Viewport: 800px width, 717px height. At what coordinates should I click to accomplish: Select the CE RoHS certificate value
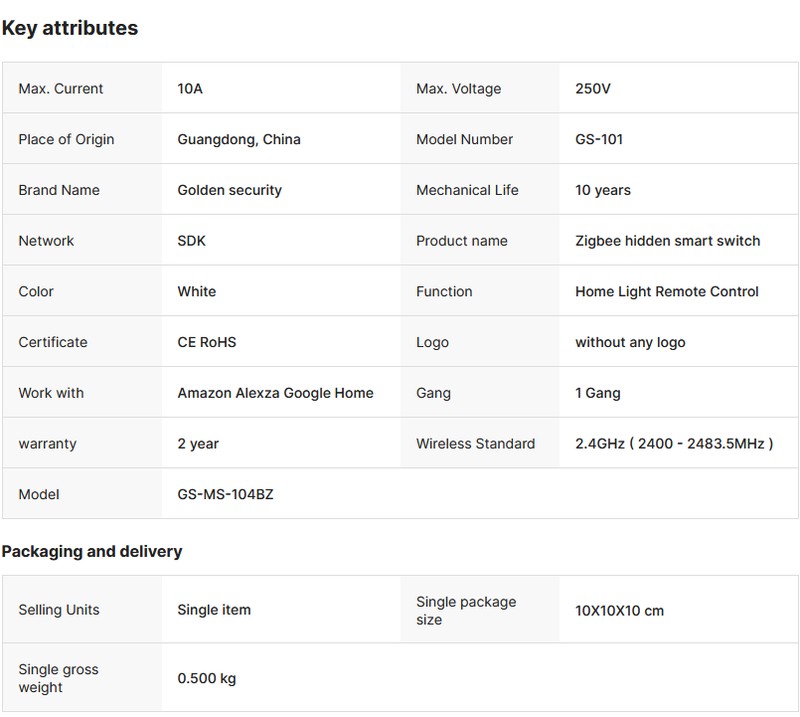point(207,342)
